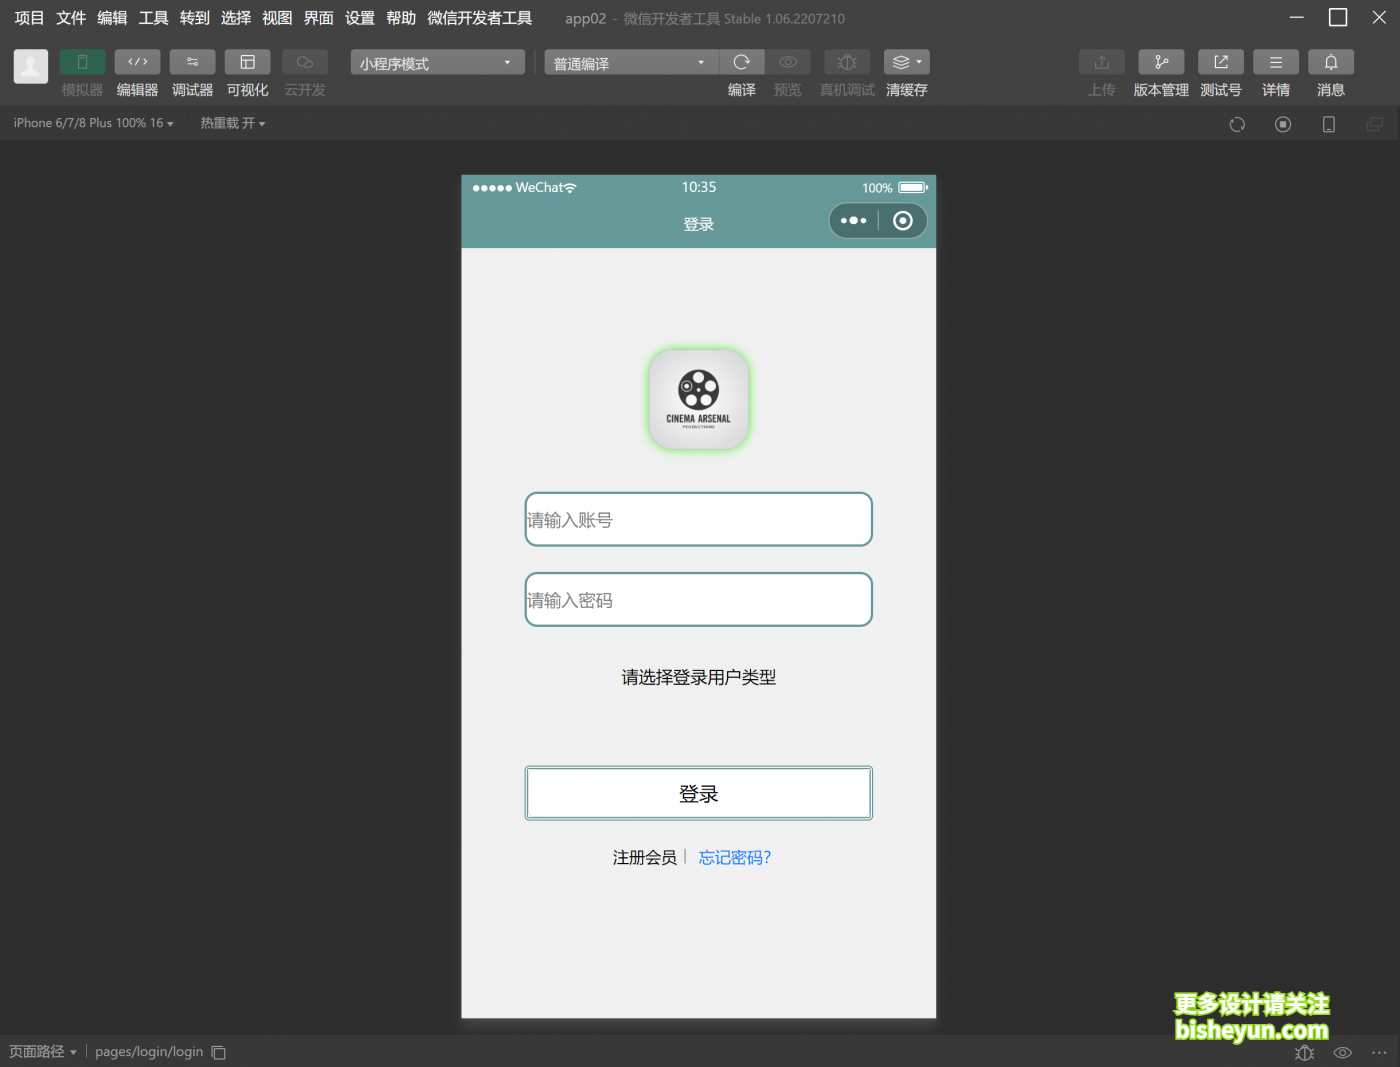Click the test account icon

click(x=1221, y=62)
